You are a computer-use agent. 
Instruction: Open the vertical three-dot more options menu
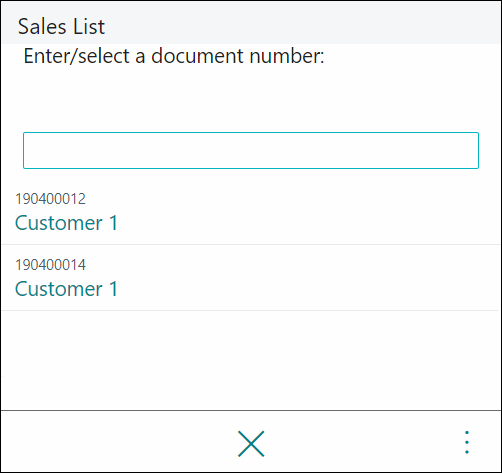click(x=467, y=442)
